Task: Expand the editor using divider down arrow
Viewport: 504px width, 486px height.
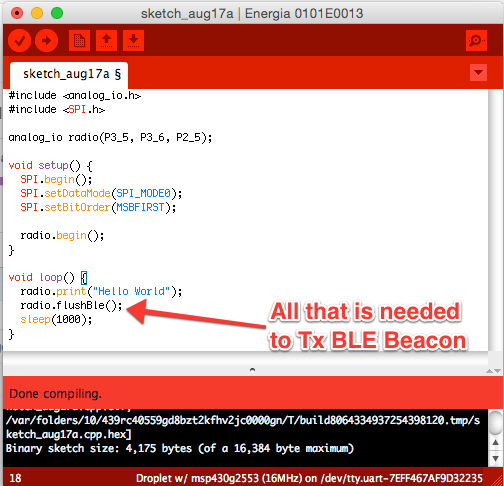Action: point(497,371)
